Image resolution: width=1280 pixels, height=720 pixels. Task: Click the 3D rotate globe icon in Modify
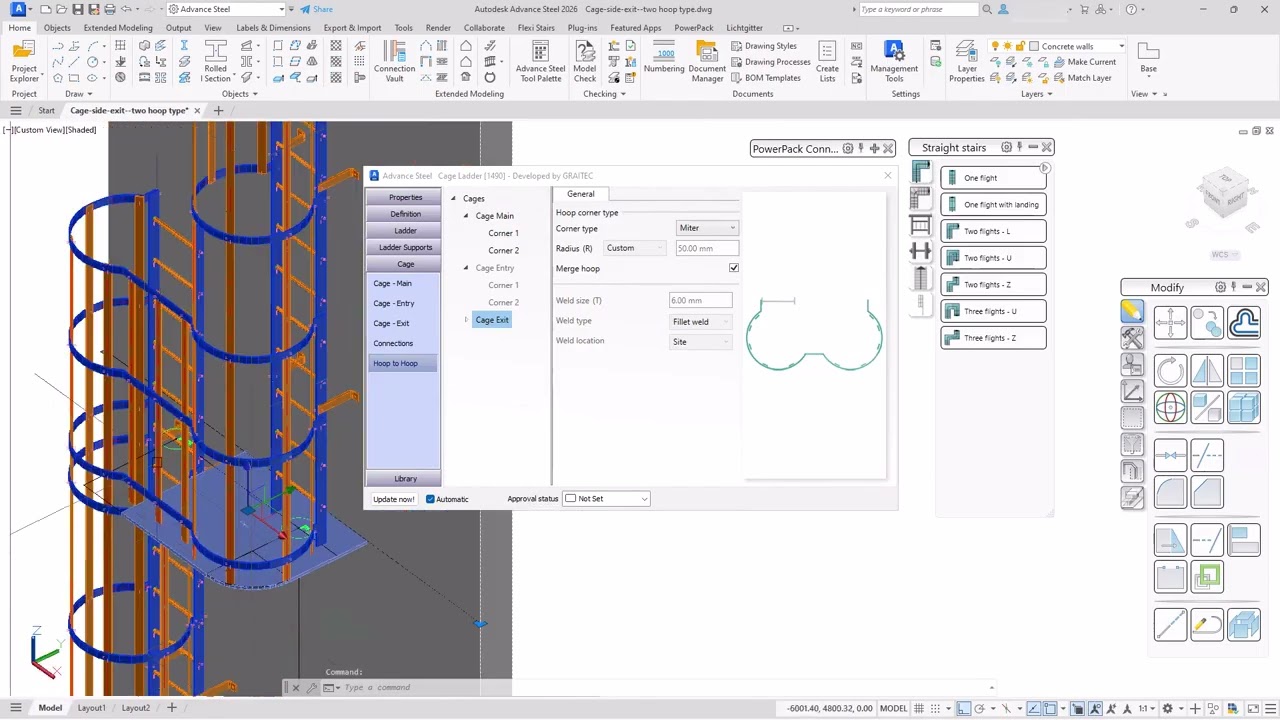coord(1170,408)
